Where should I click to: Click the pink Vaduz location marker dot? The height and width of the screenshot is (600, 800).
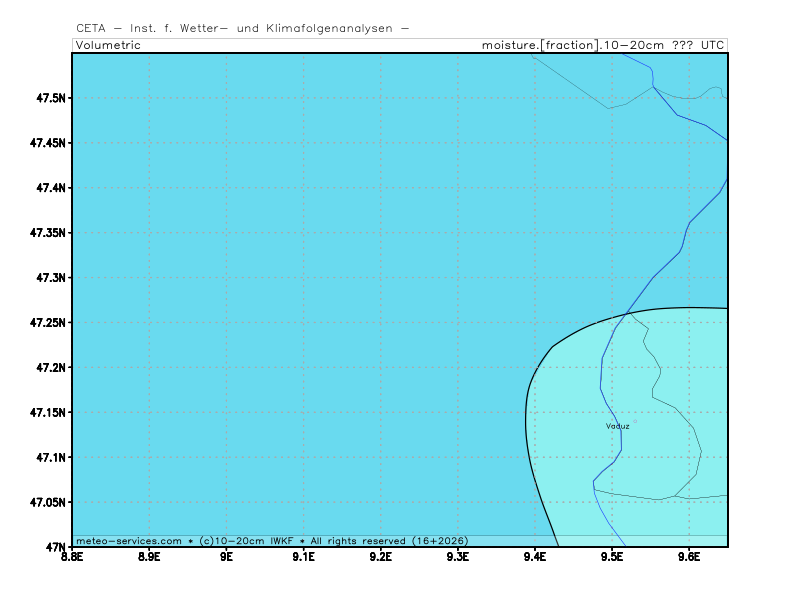click(634, 421)
